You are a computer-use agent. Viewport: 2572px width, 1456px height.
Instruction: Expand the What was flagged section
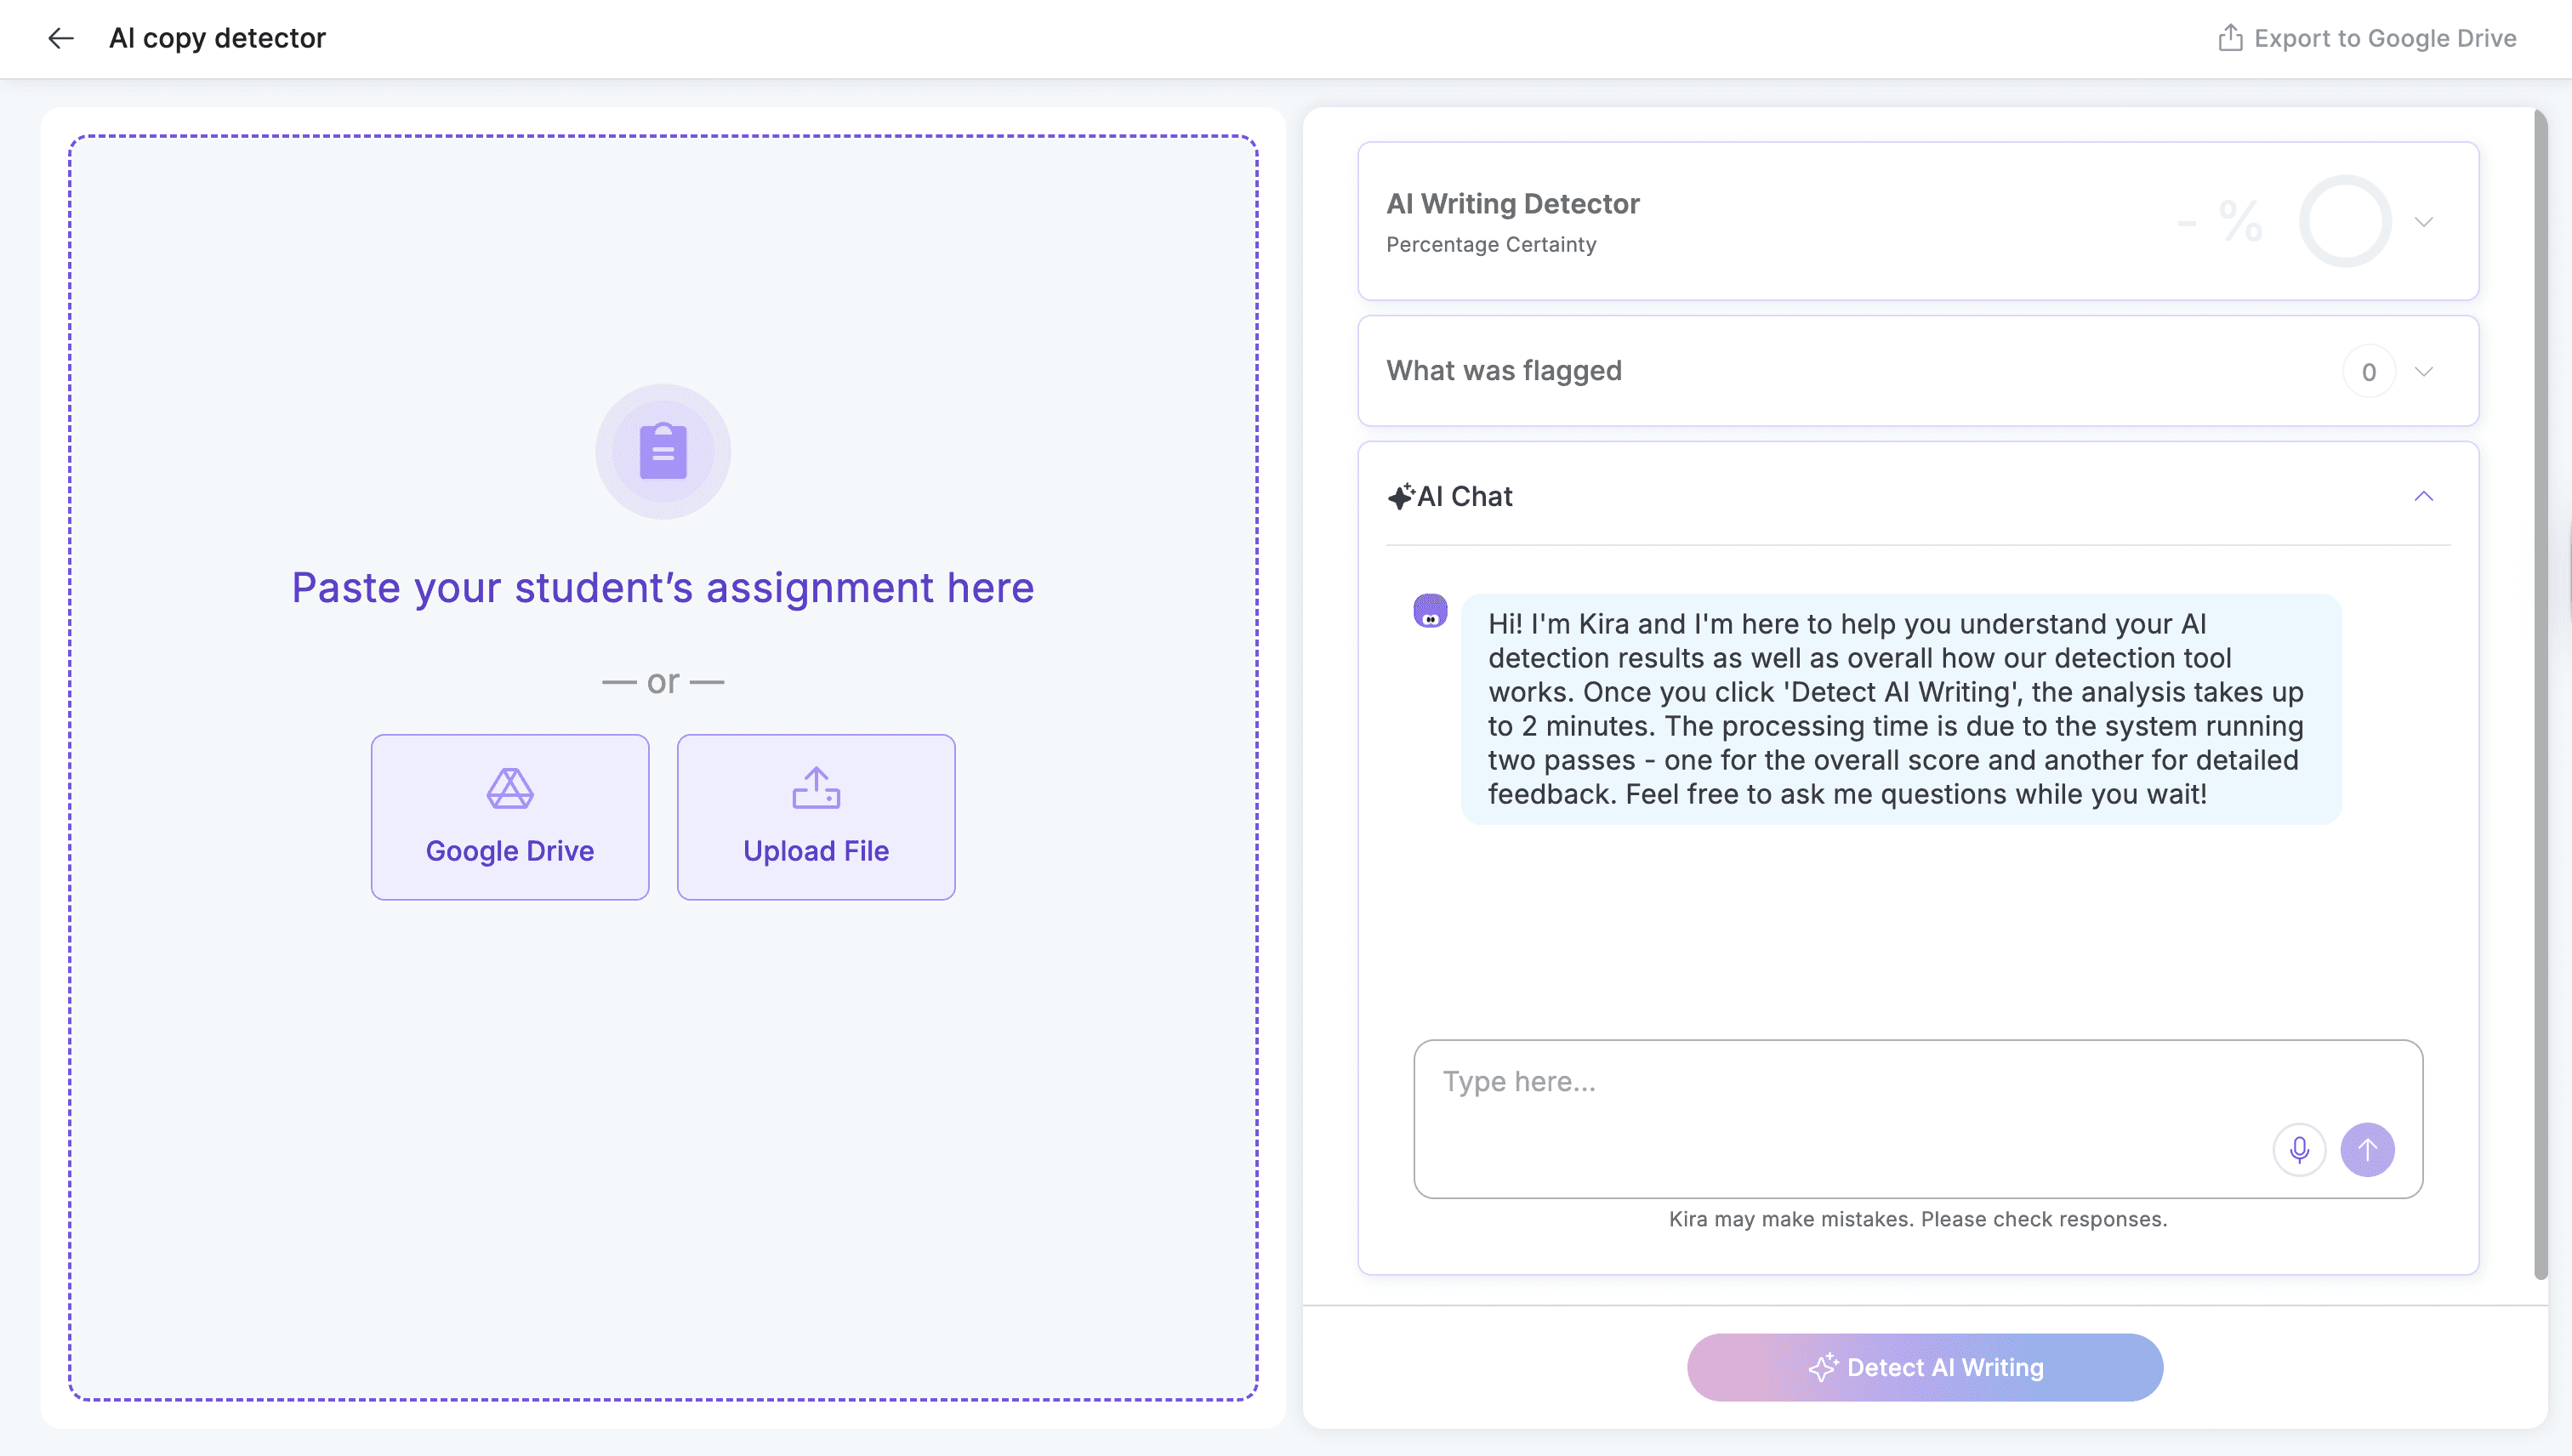click(2423, 371)
